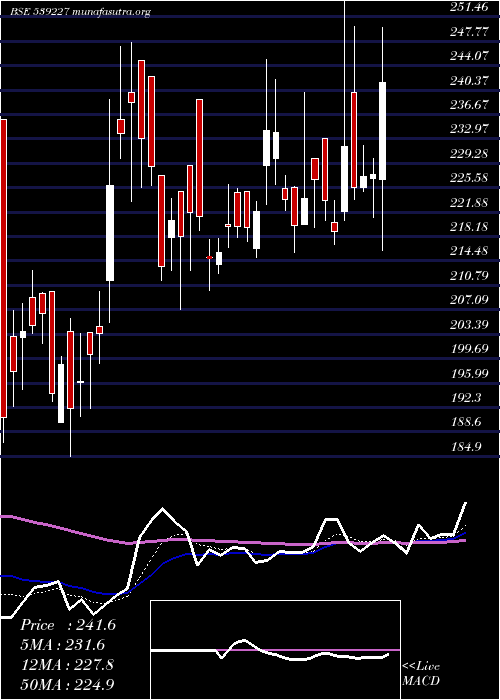Click the 50MA : 224.9 readout
The width and height of the screenshot is (500, 700).
click(x=68, y=685)
